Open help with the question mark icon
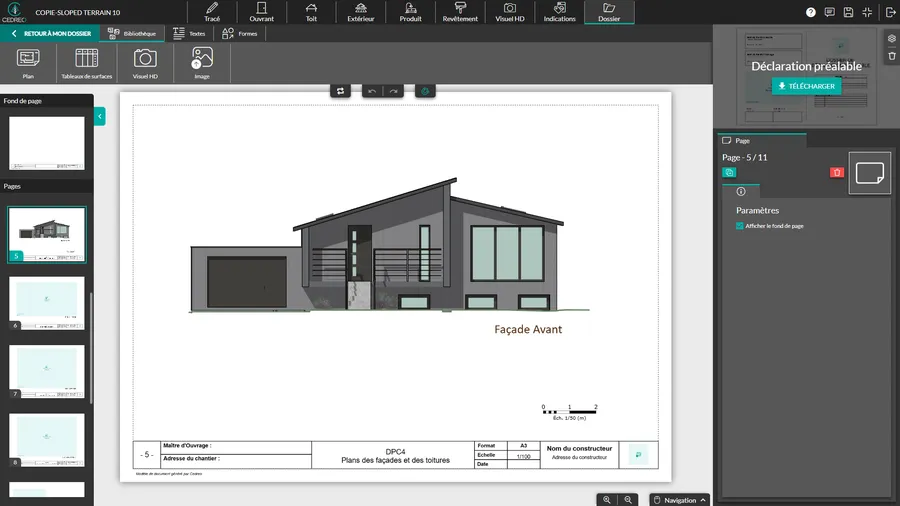This screenshot has width=900, height=506. point(810,12)
